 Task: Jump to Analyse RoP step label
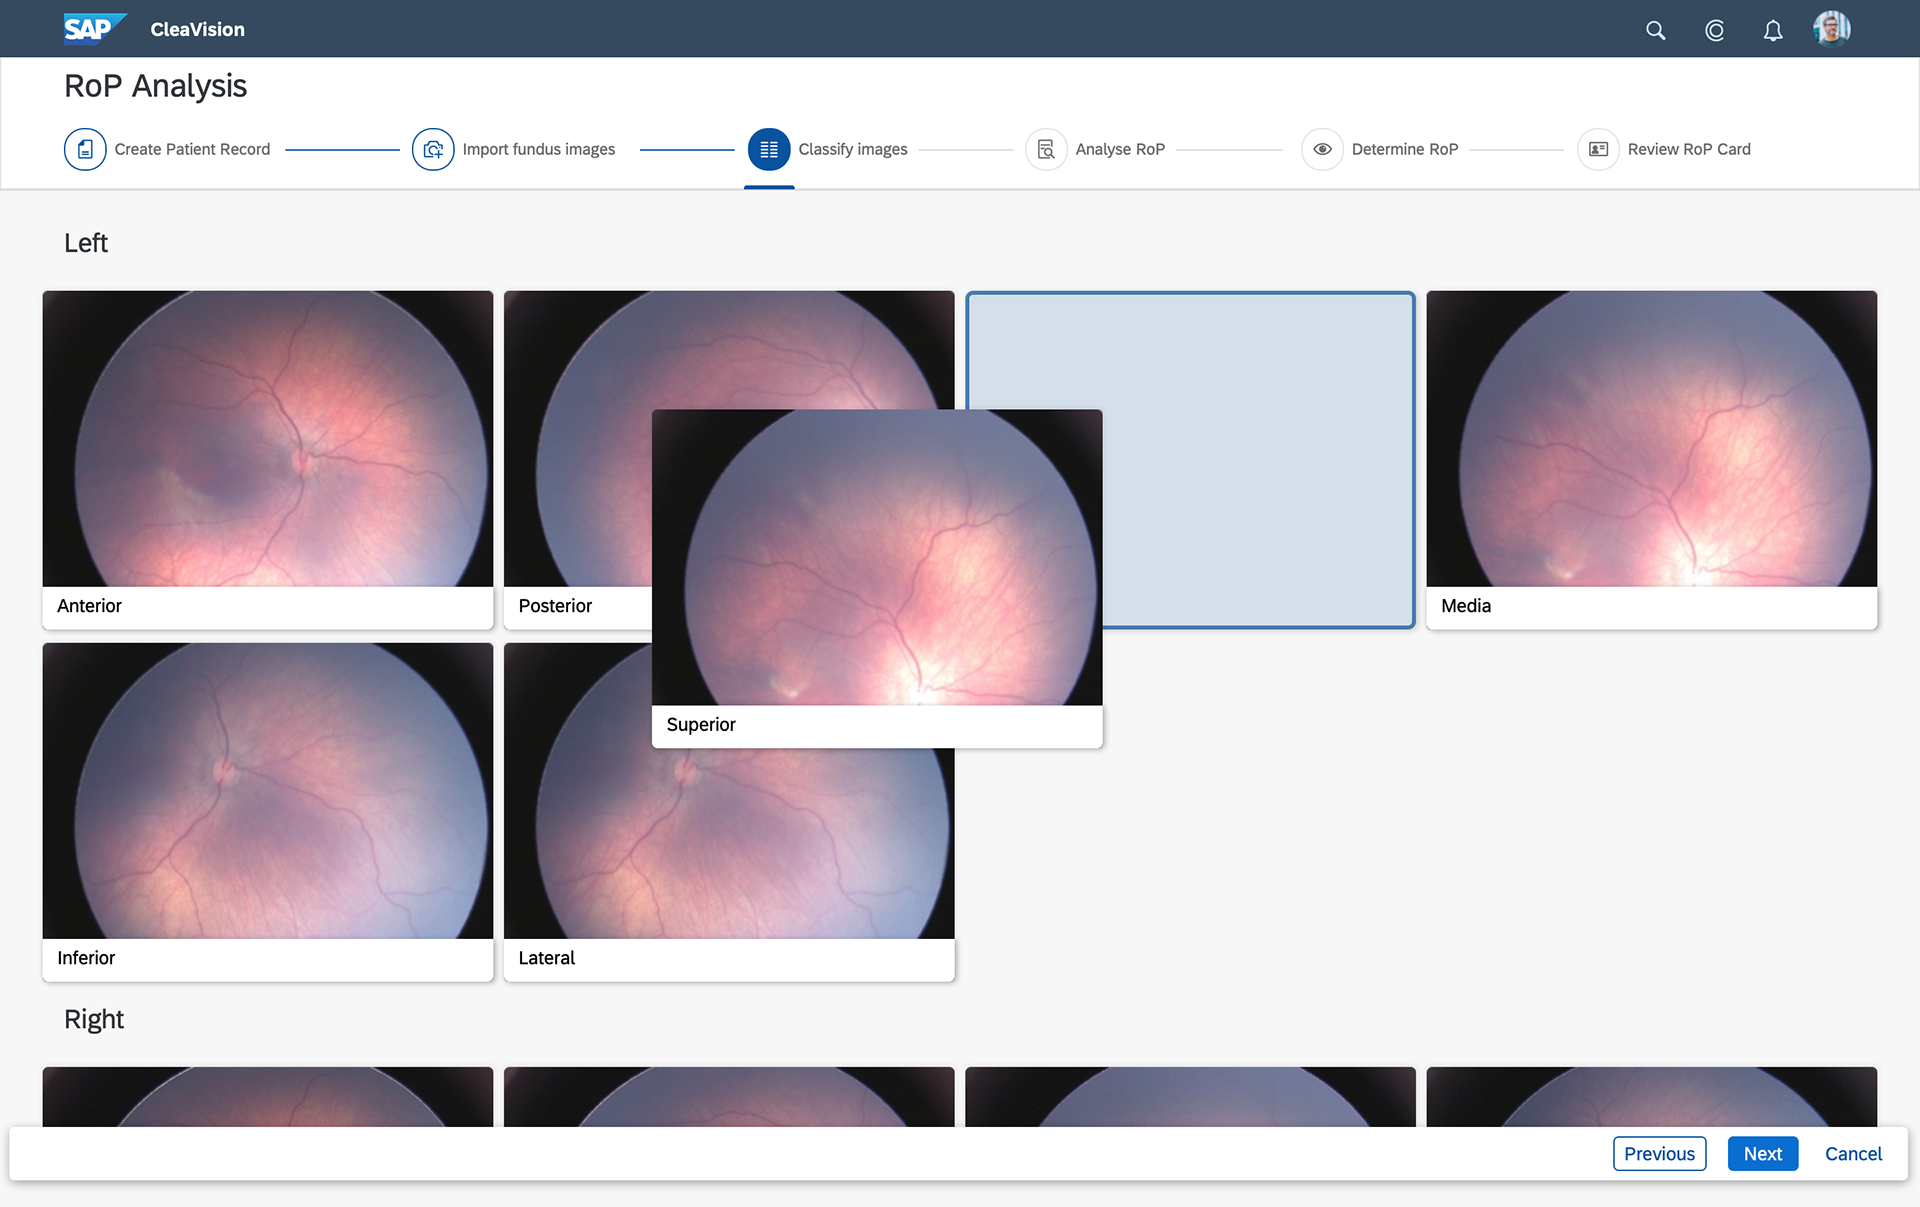click(1120, 149)
